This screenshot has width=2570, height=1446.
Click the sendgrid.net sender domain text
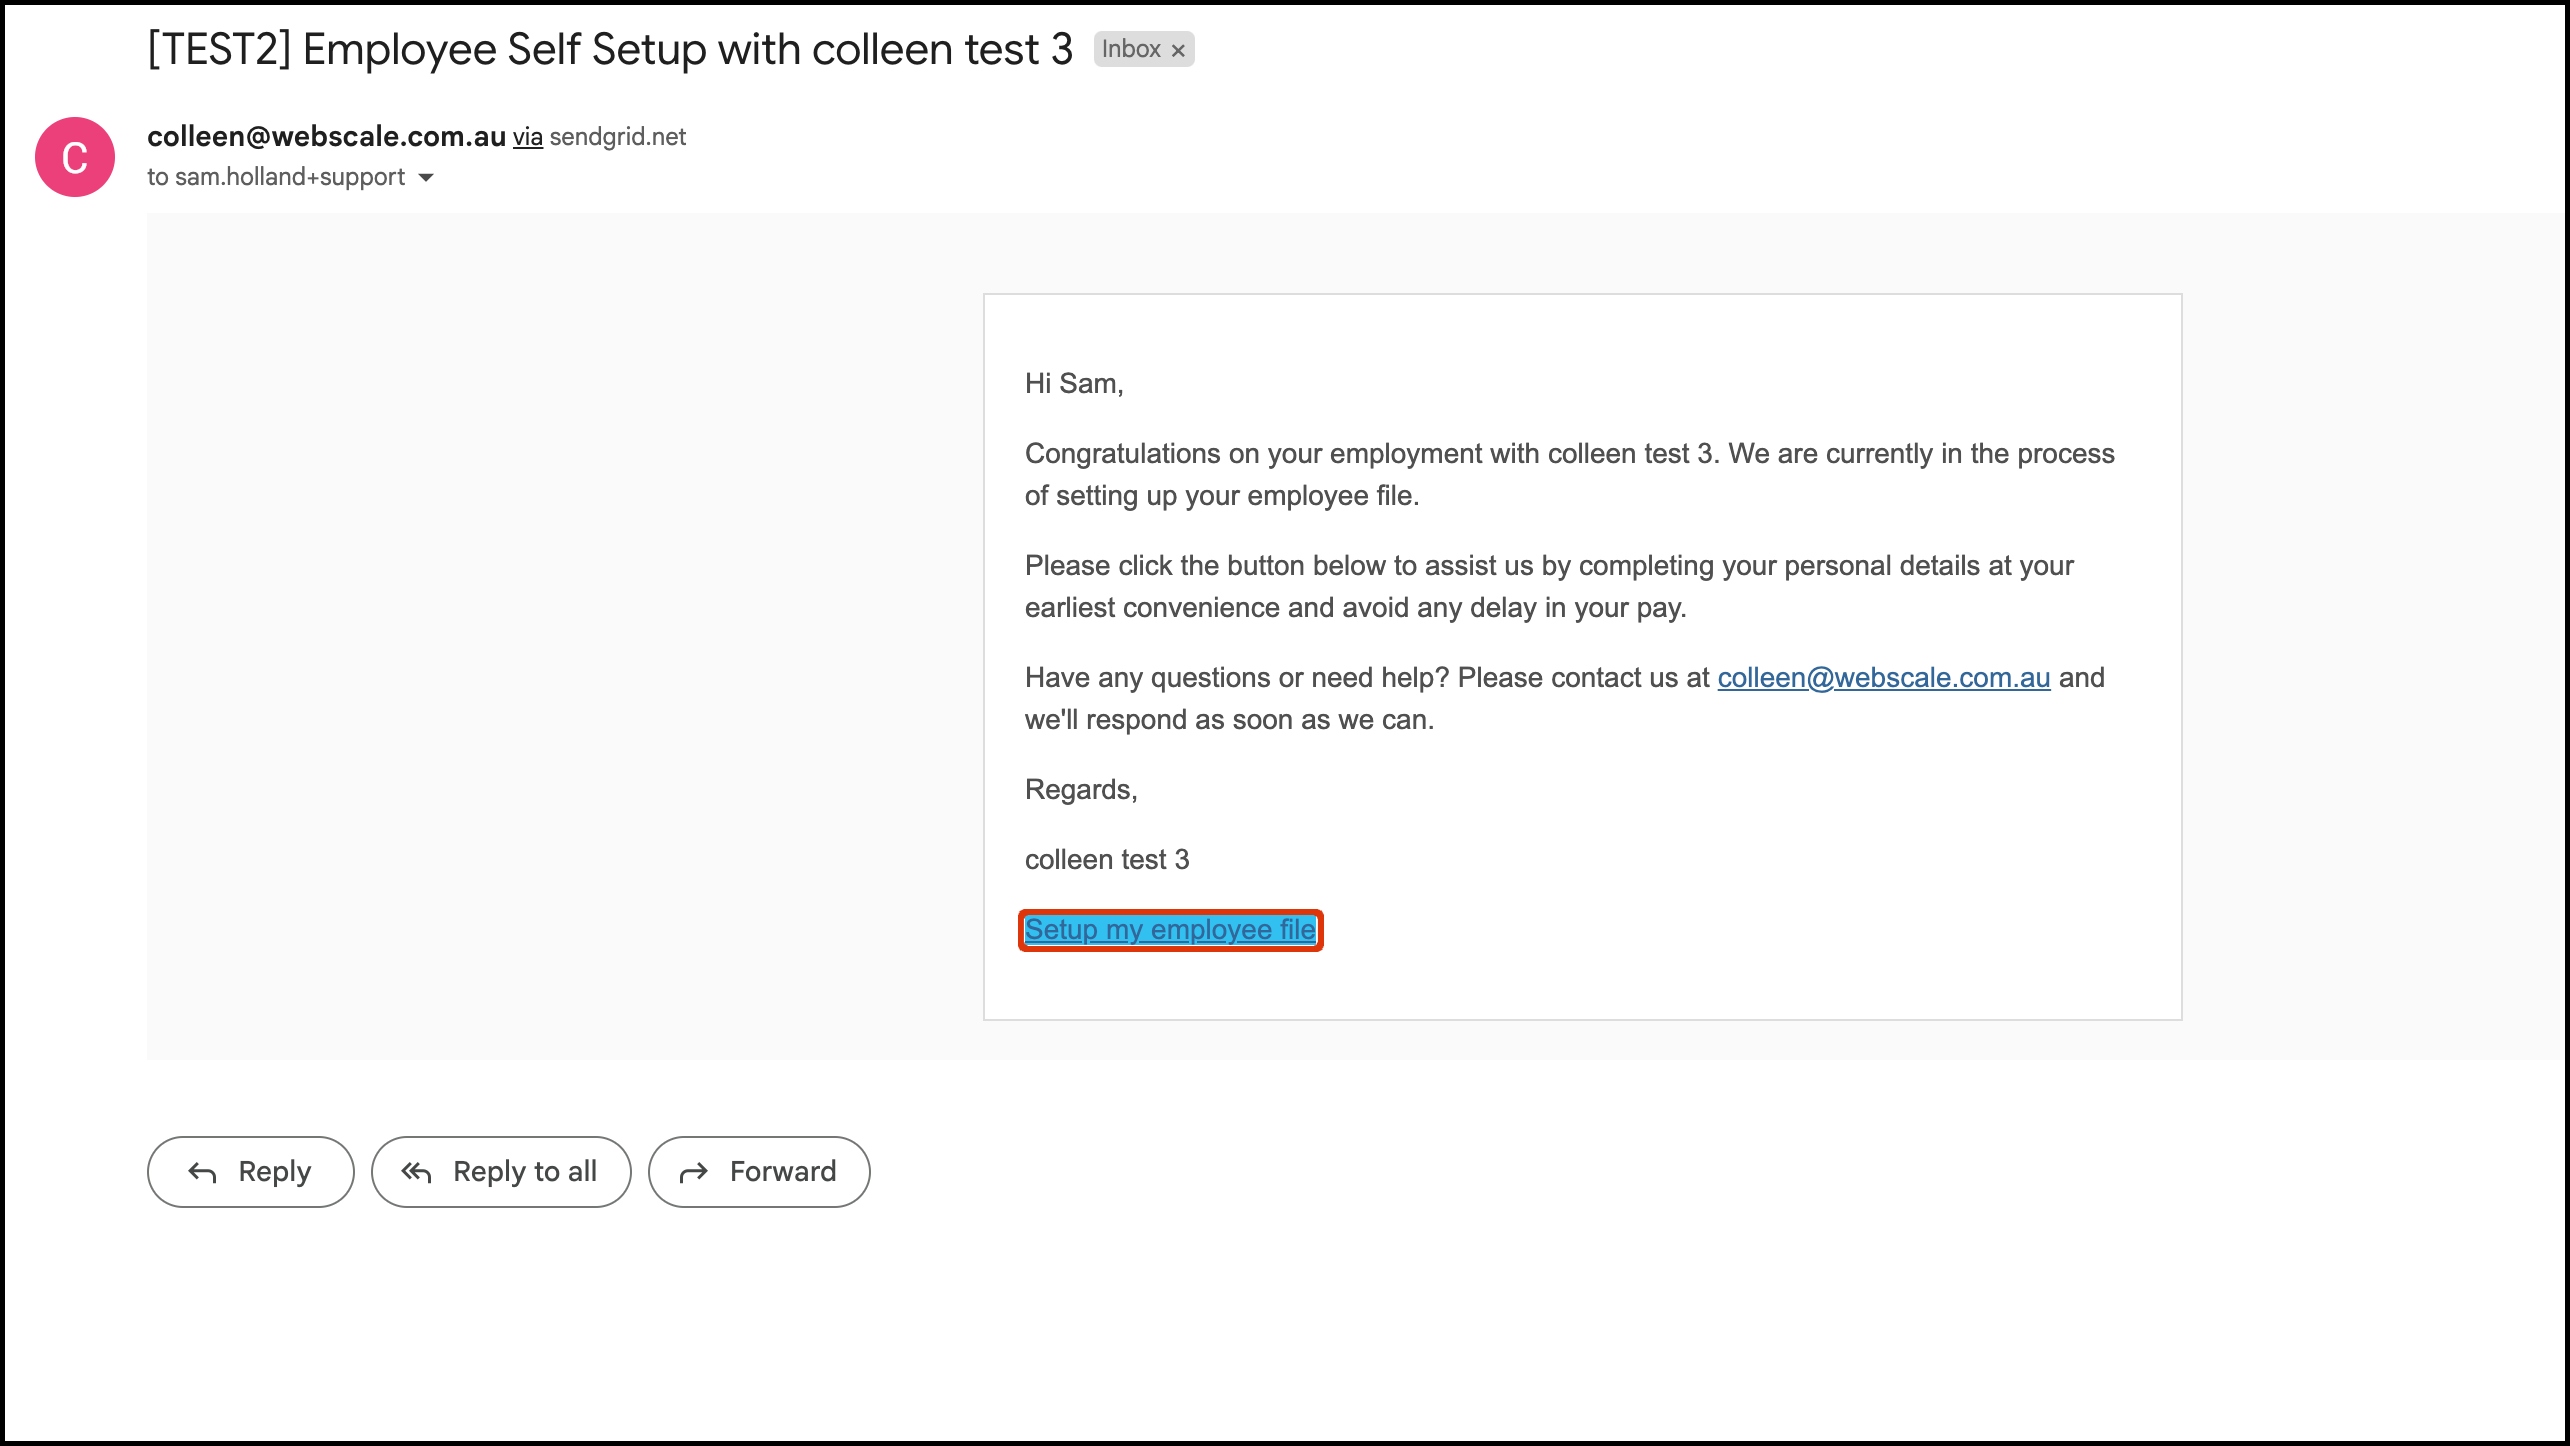617,137
